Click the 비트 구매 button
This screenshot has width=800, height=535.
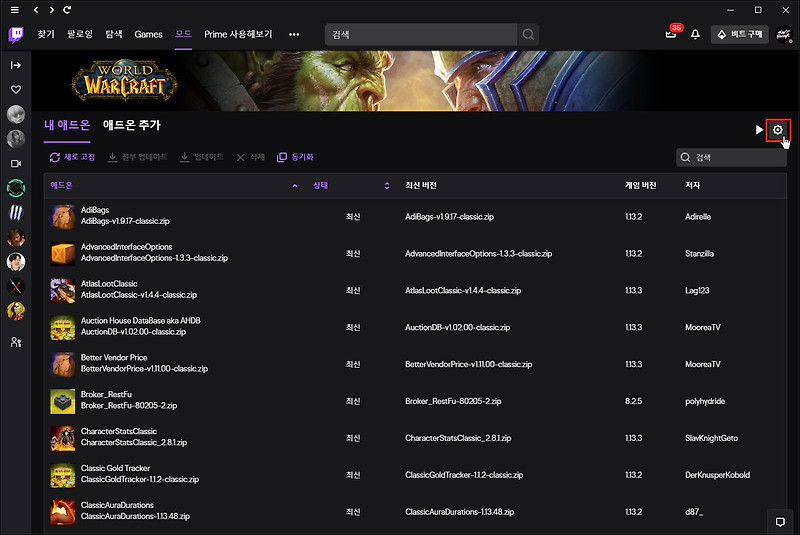click(x=739, y=35)
